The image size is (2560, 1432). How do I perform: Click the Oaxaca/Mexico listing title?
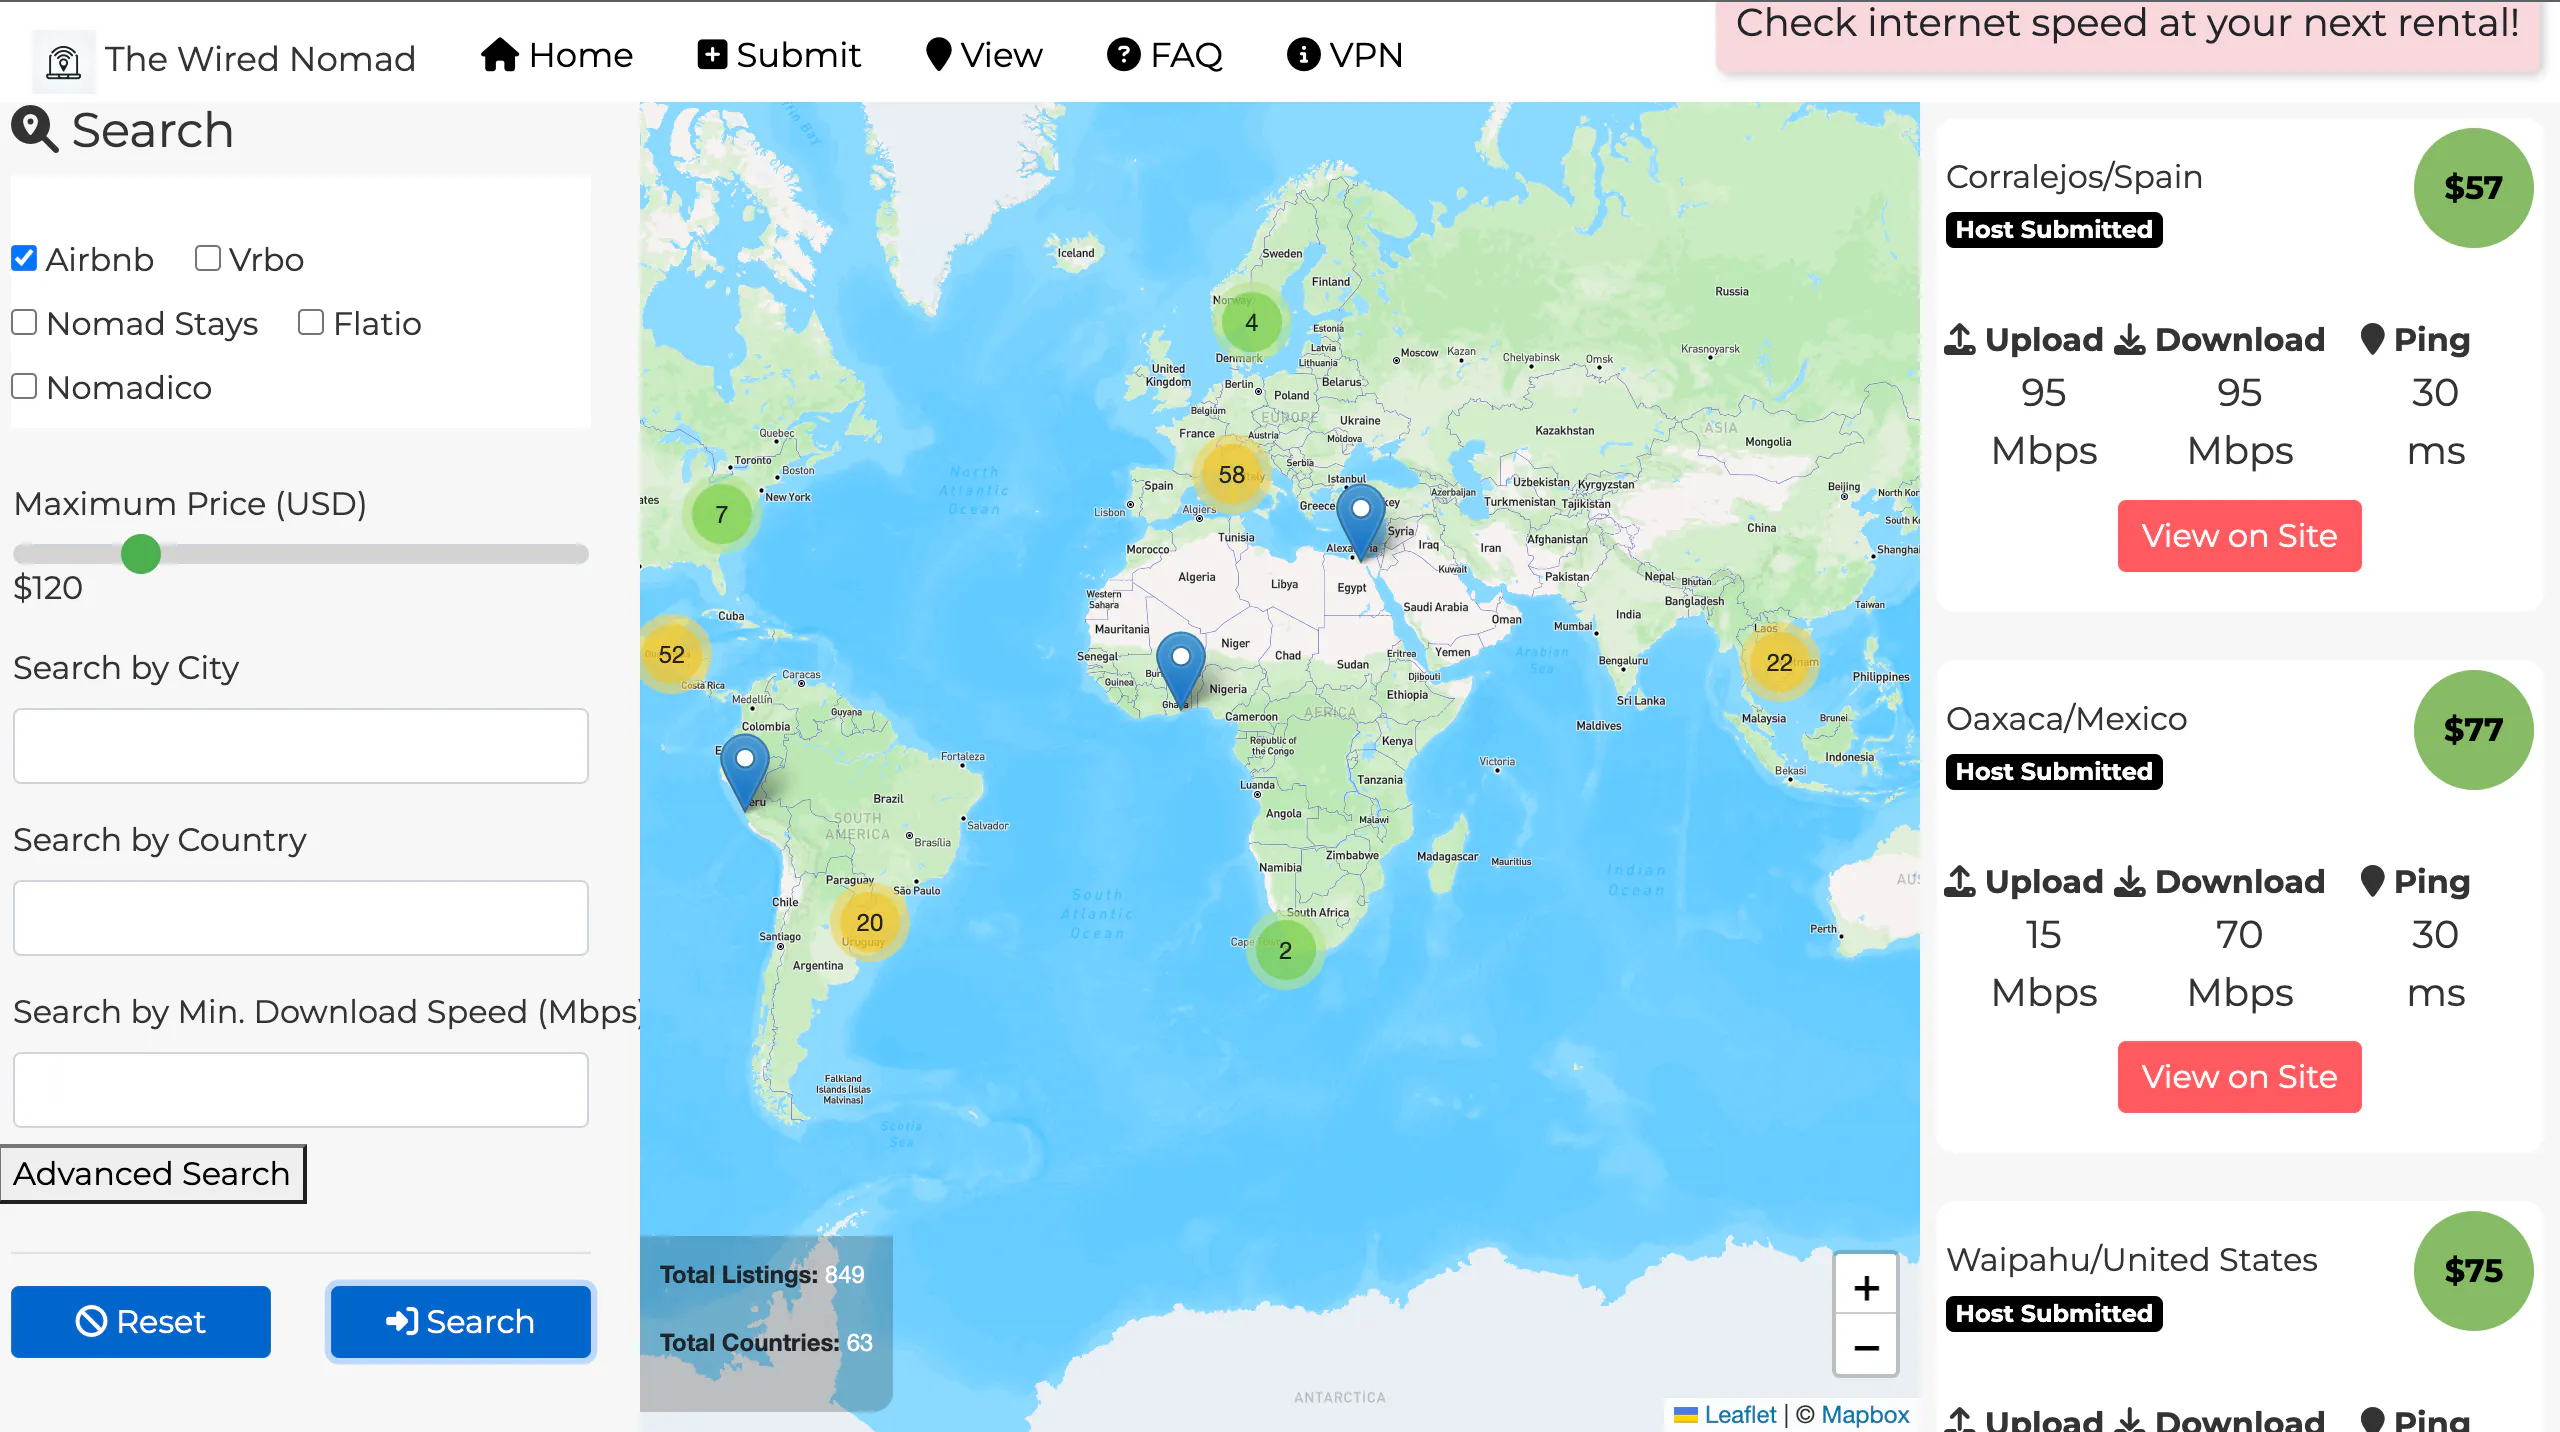2066,719
